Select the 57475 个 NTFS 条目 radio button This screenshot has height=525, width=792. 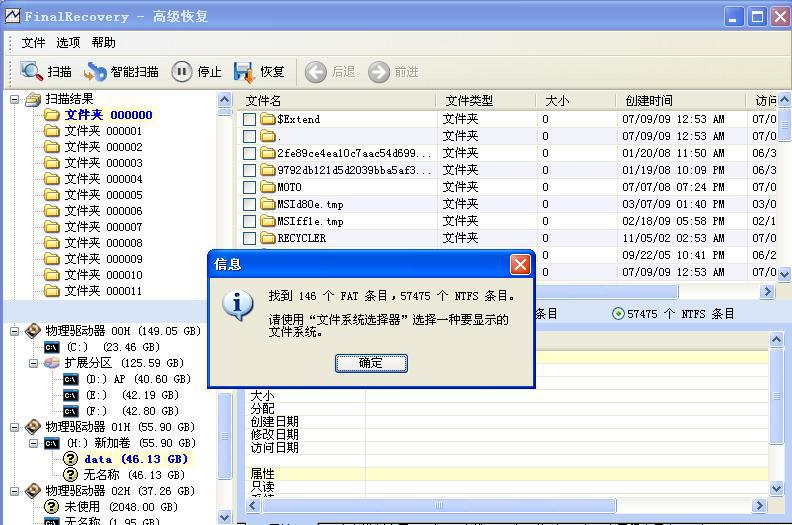(x=618, y=314)
